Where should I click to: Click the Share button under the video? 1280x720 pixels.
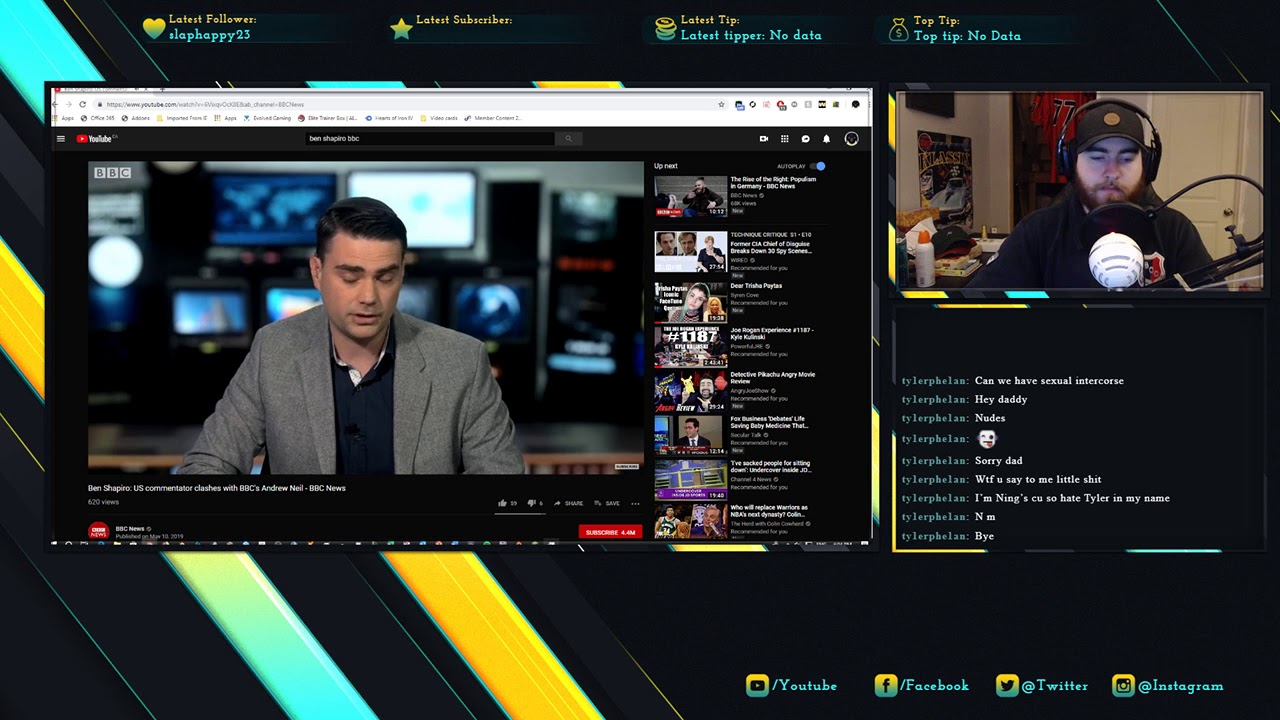569,503
